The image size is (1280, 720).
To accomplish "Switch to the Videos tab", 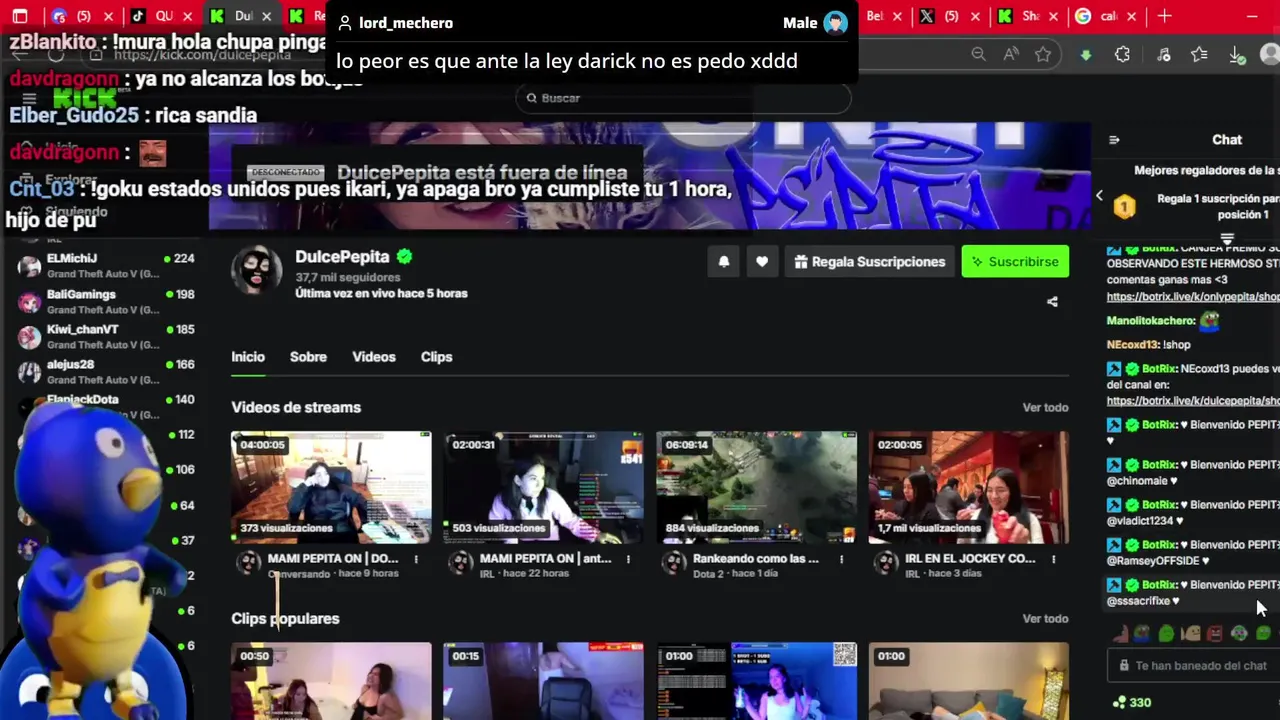I will pos(374,357).
